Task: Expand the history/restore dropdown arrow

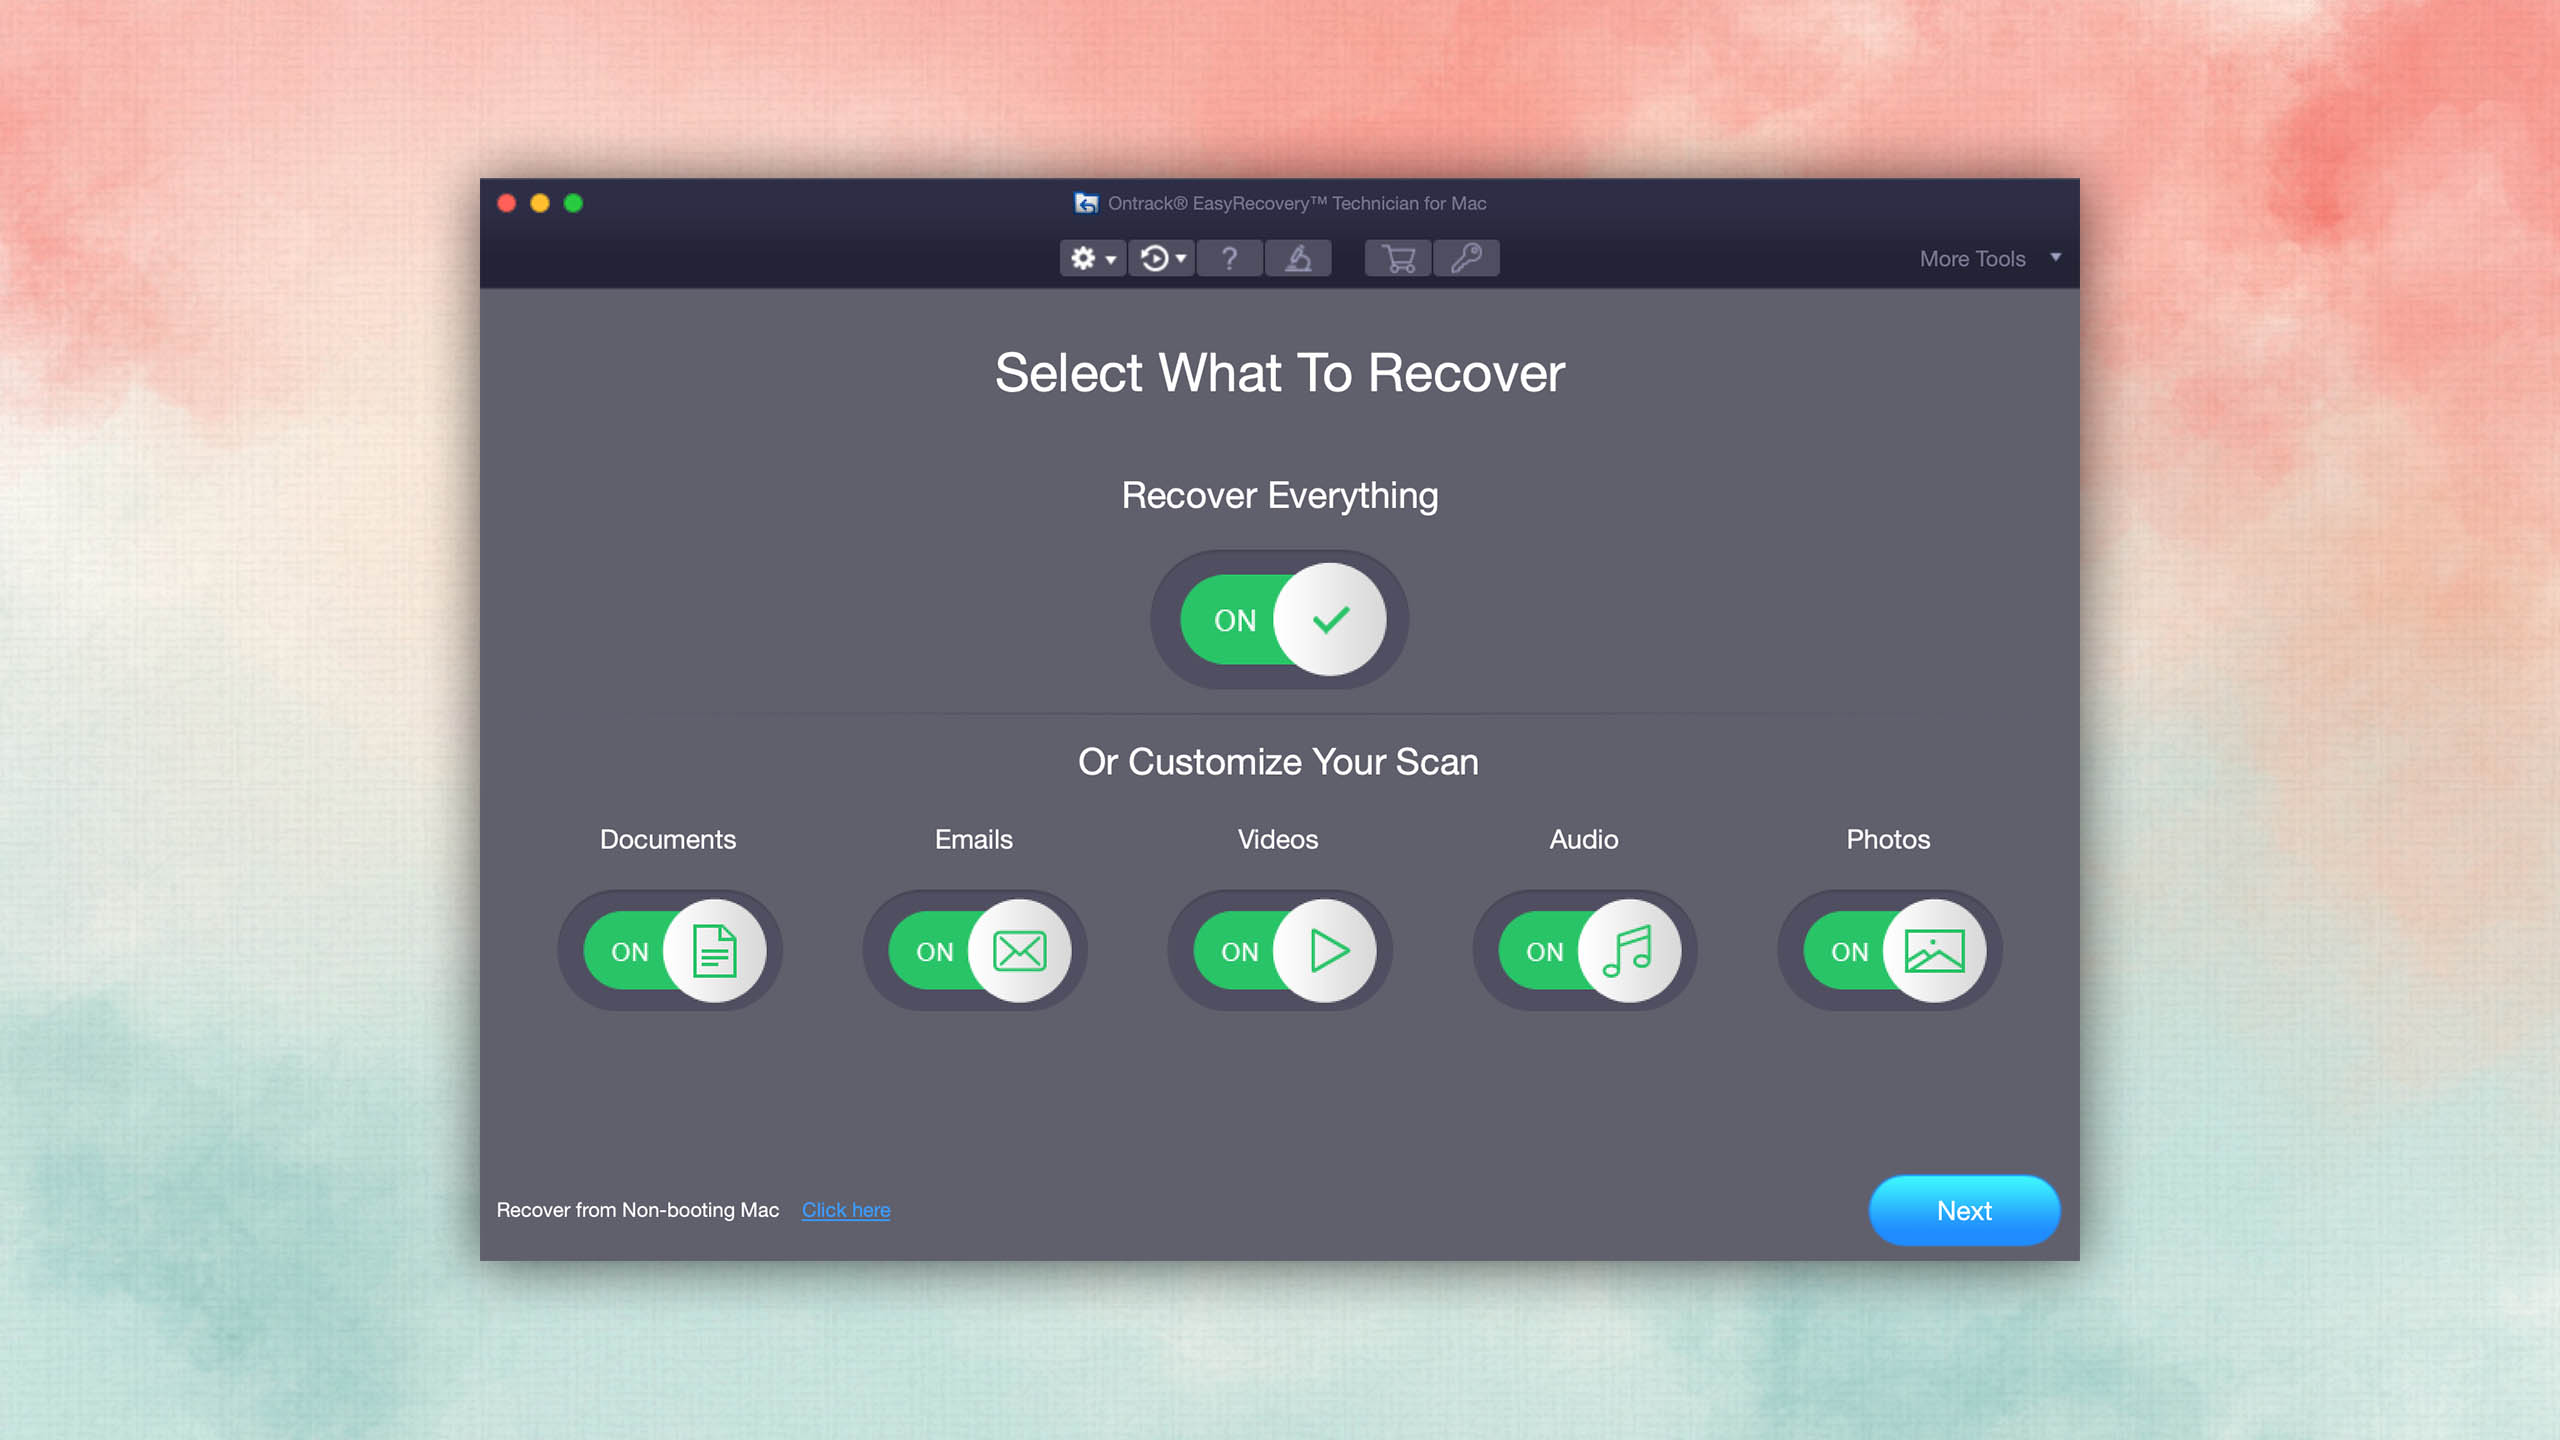Action: [x=1182, y=258]
